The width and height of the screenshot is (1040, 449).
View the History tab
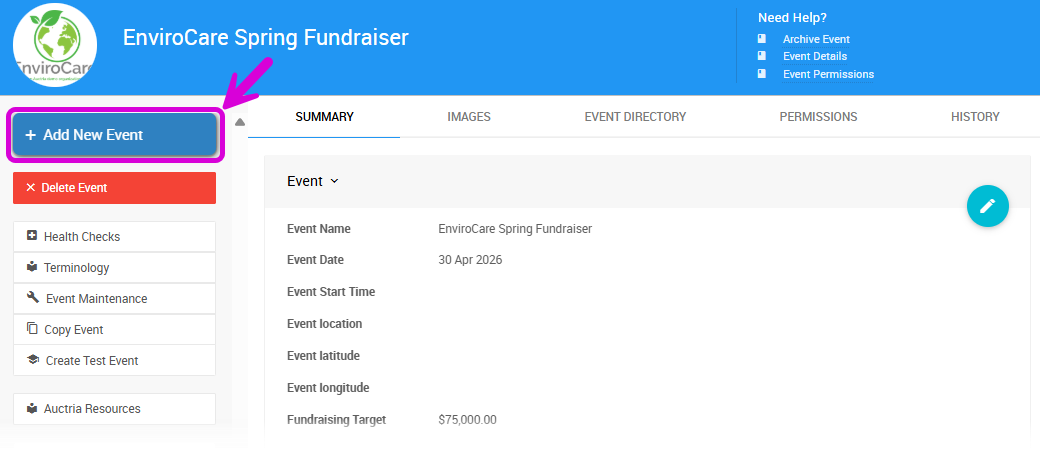point(975,117)
